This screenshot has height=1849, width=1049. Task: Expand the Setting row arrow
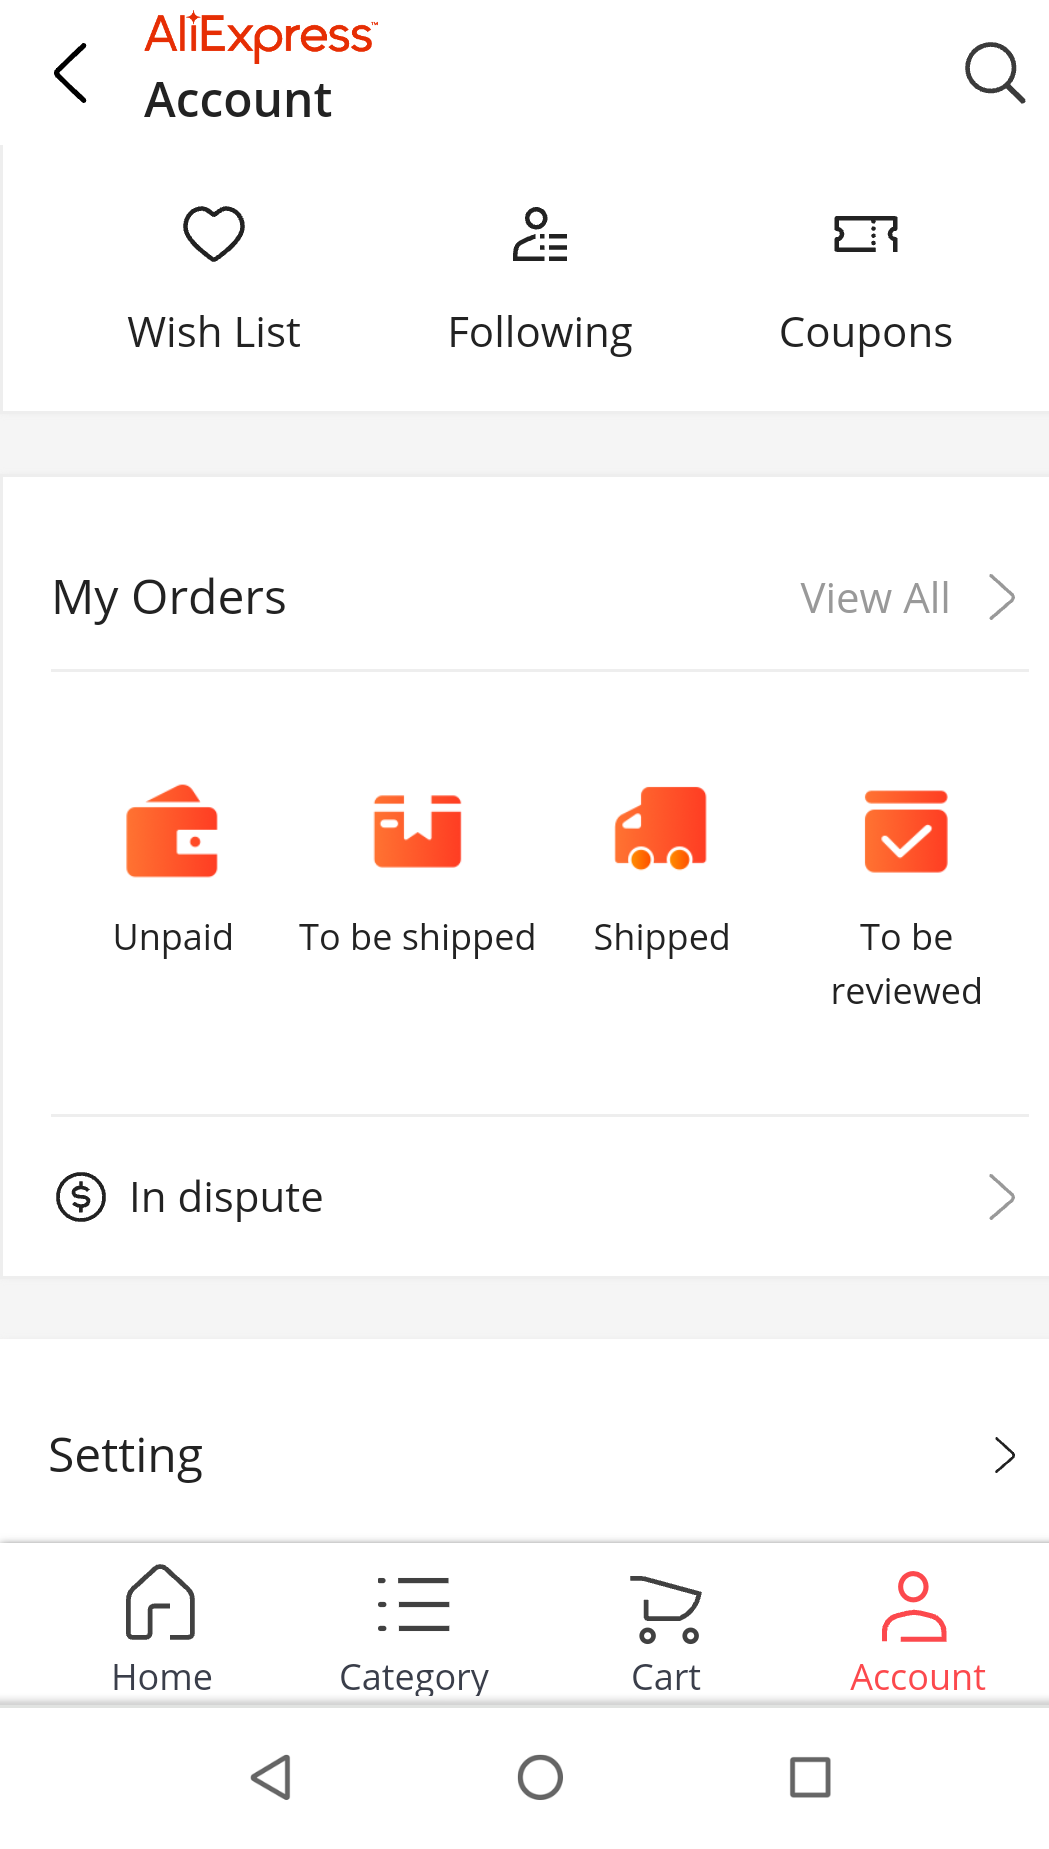click(x=1005, y=1455)
